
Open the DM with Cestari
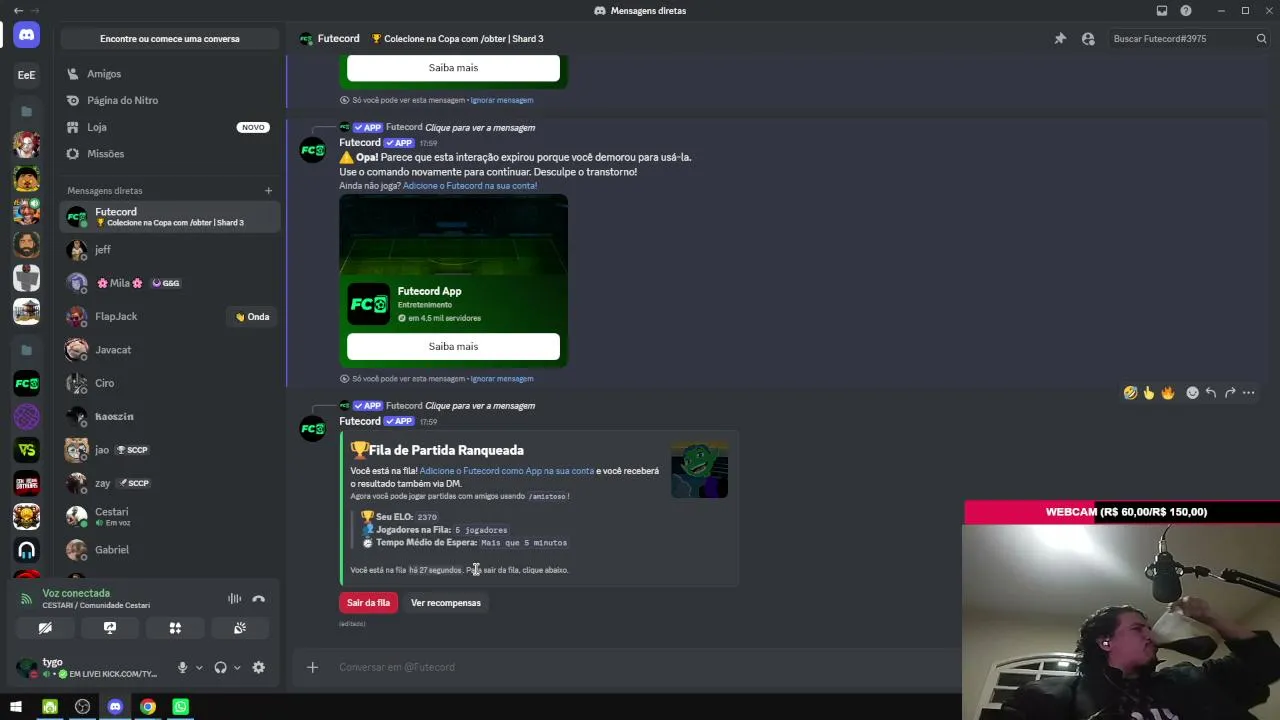point(170,516)
